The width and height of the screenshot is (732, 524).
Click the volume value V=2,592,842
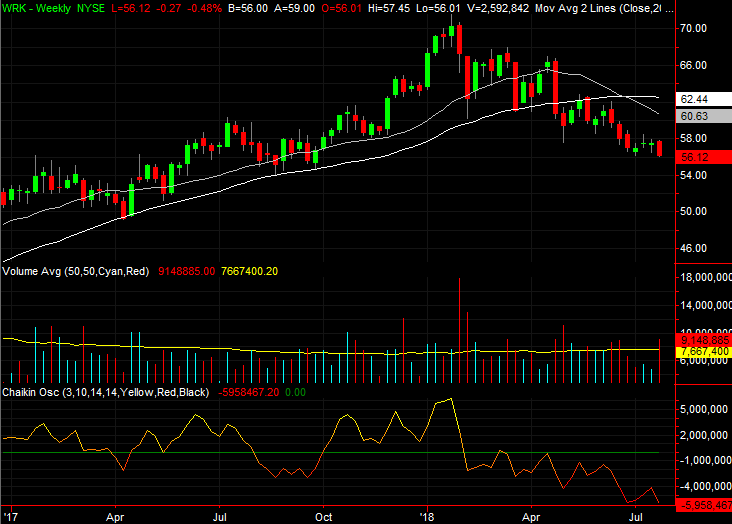point(498,8)
